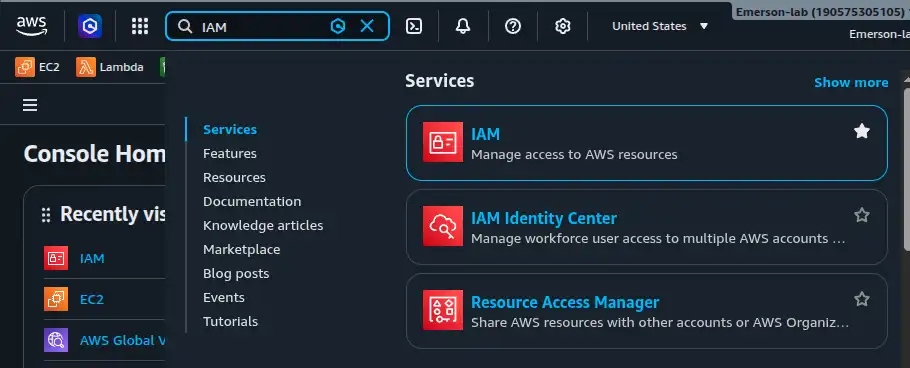This screenshot has width=910, height=368.
Task: Open the services grid menu icon
Action: tap(140, 26)
